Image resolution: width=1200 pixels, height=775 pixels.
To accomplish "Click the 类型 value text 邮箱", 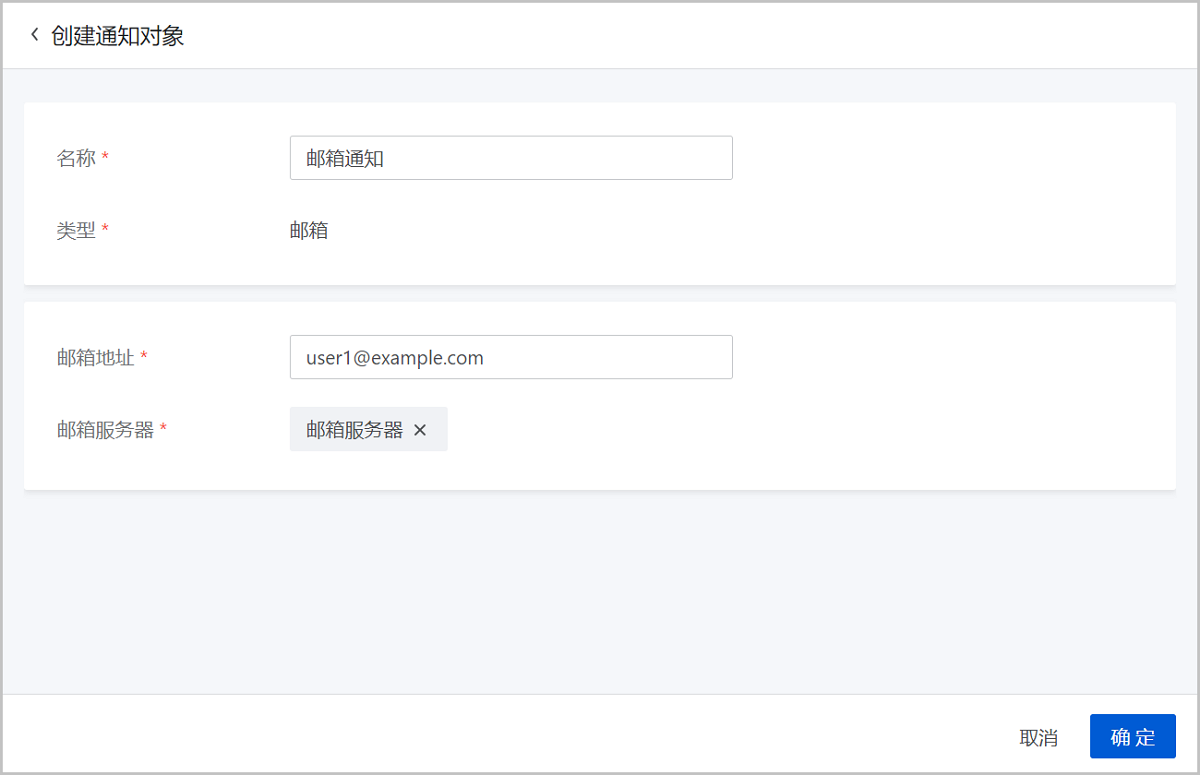I will pos(309,231).
